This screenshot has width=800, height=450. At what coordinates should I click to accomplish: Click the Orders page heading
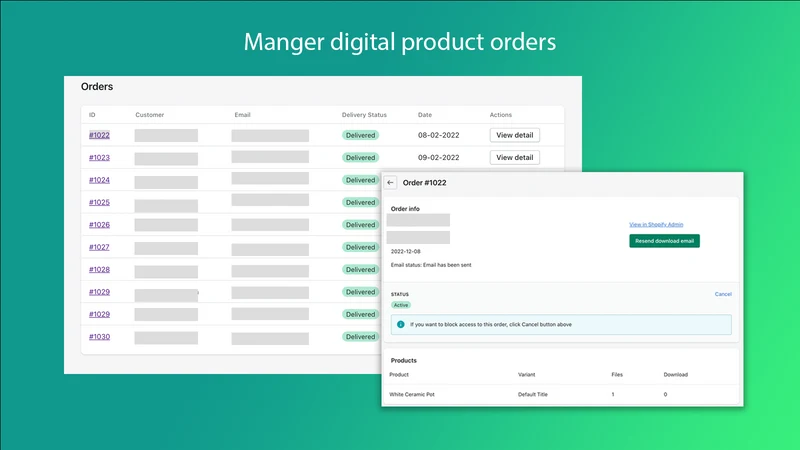[x=97, y=87]
